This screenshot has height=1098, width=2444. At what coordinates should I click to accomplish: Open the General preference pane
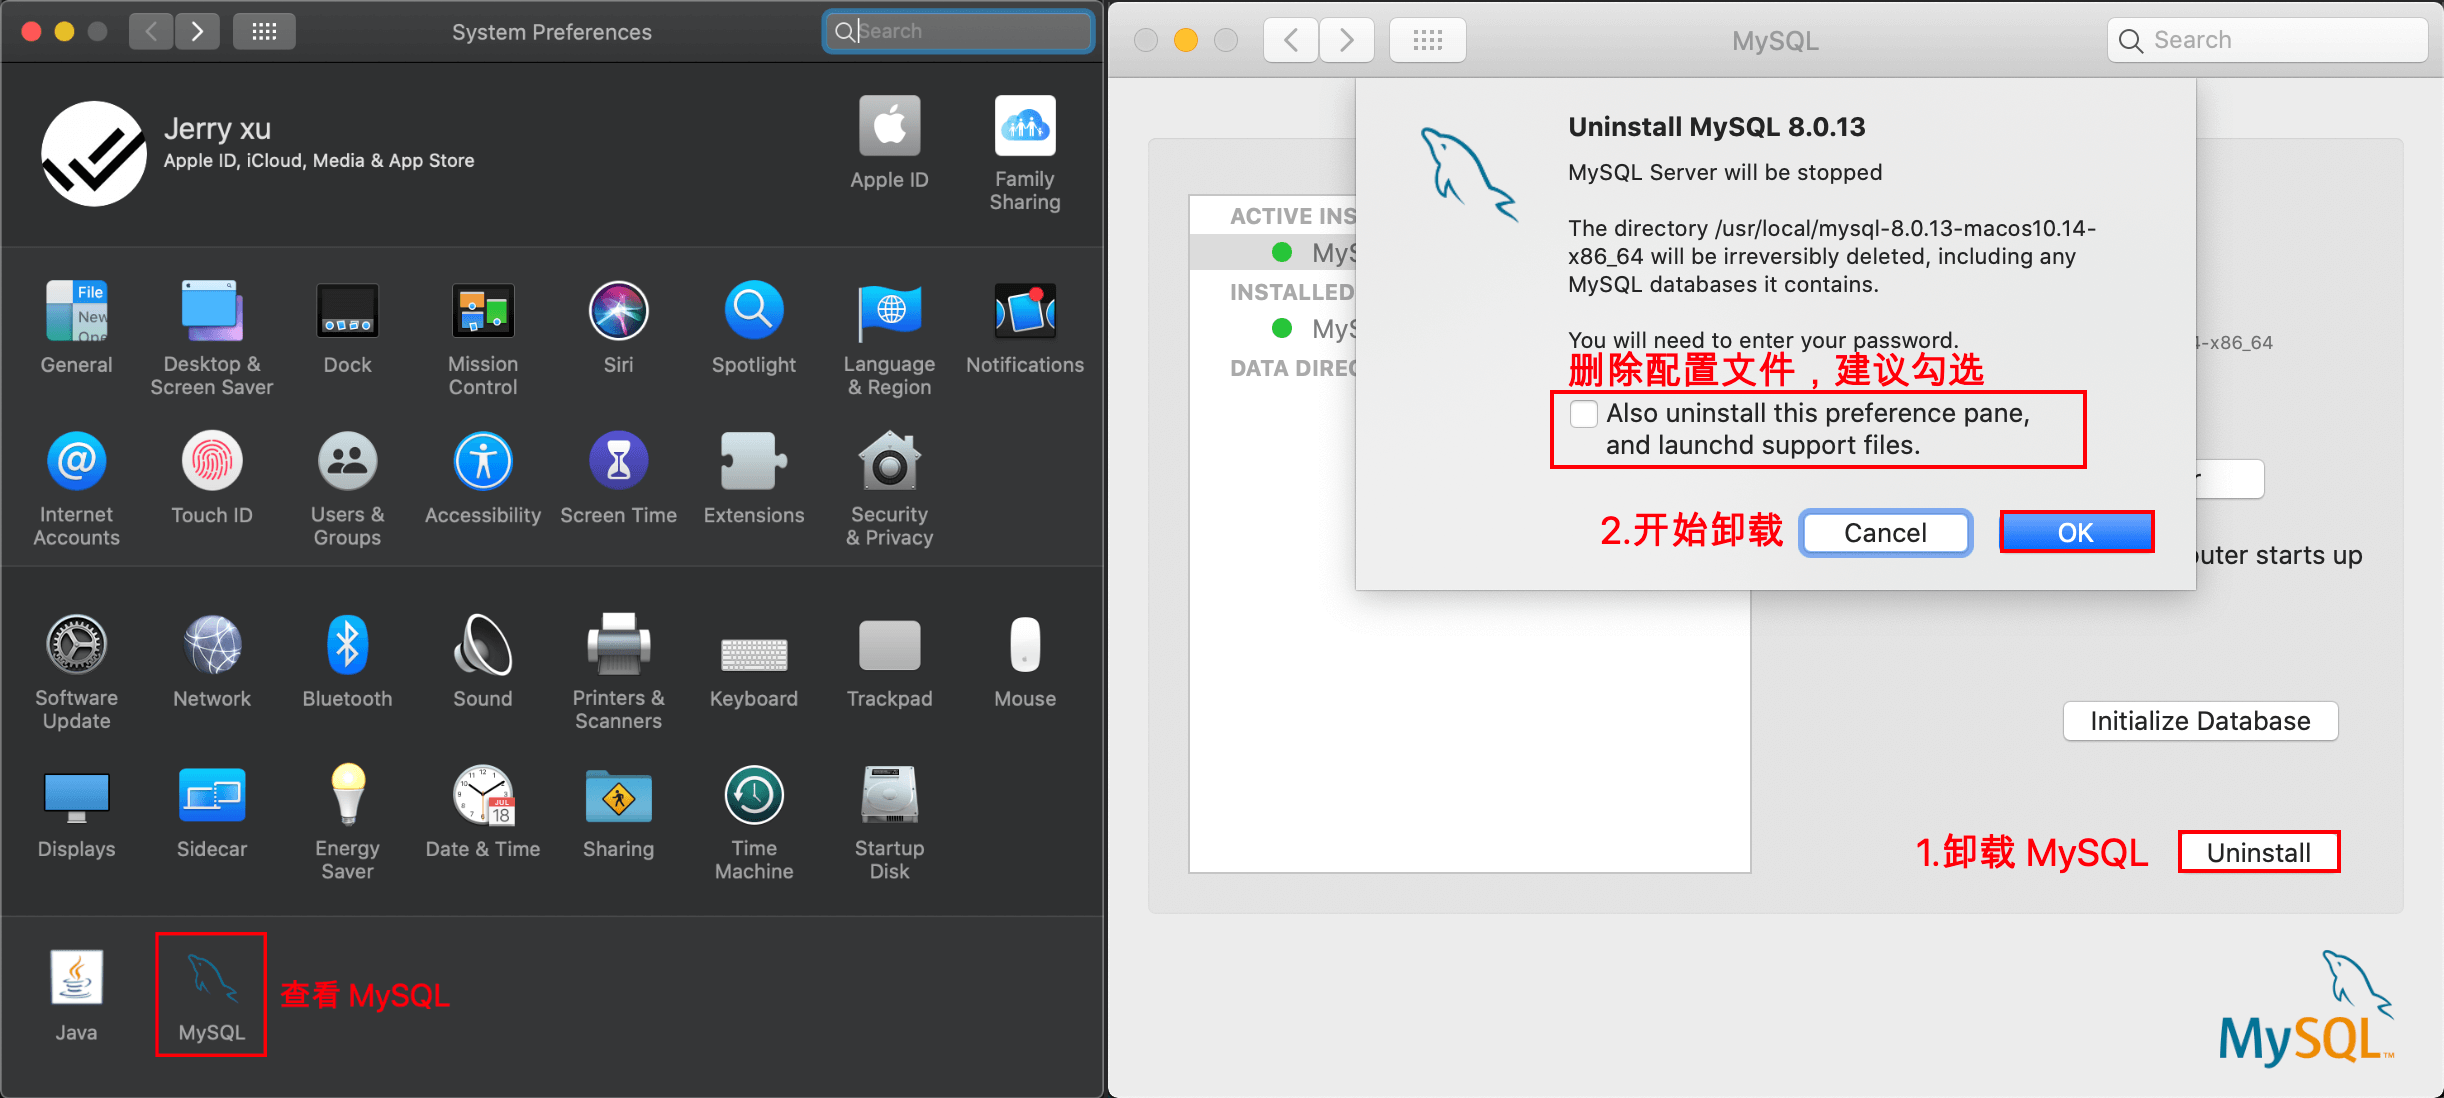pyautogui.click(x=76, y=328)
